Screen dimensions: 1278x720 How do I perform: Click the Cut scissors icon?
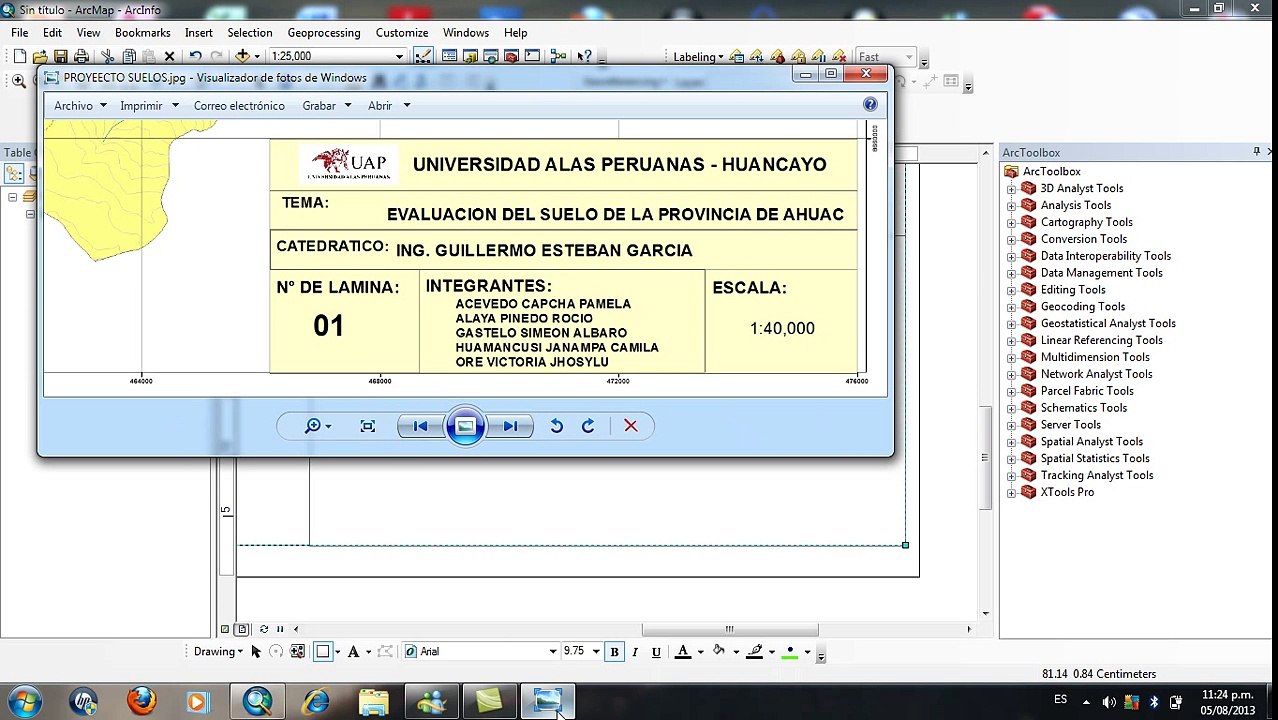point(108,56)
